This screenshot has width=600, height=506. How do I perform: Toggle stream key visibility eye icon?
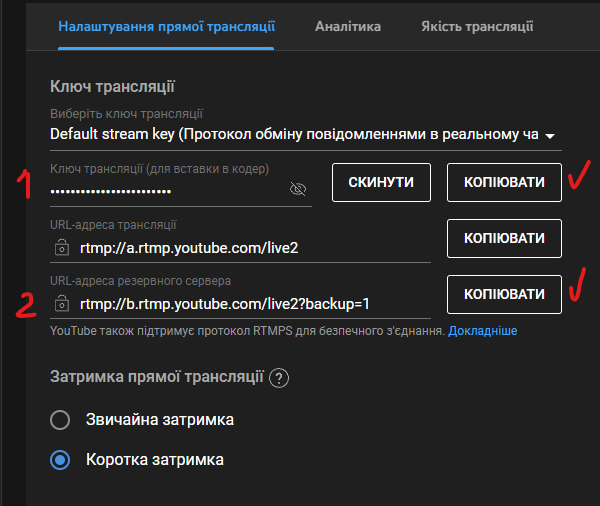(297, 188)
